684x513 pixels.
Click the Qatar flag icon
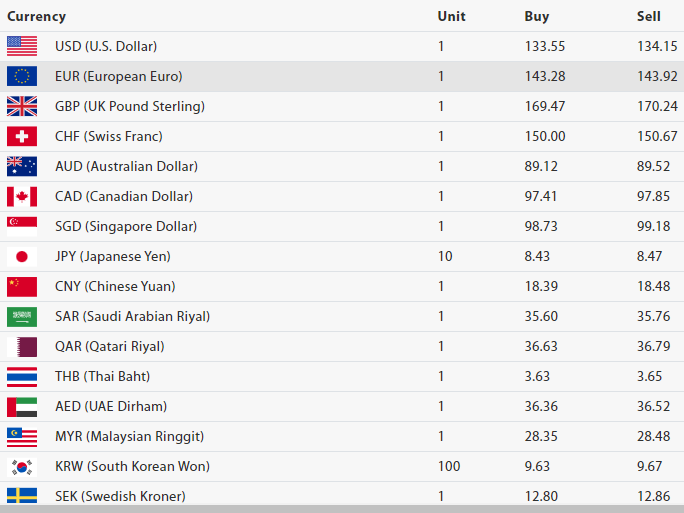[x=22, y=346]
